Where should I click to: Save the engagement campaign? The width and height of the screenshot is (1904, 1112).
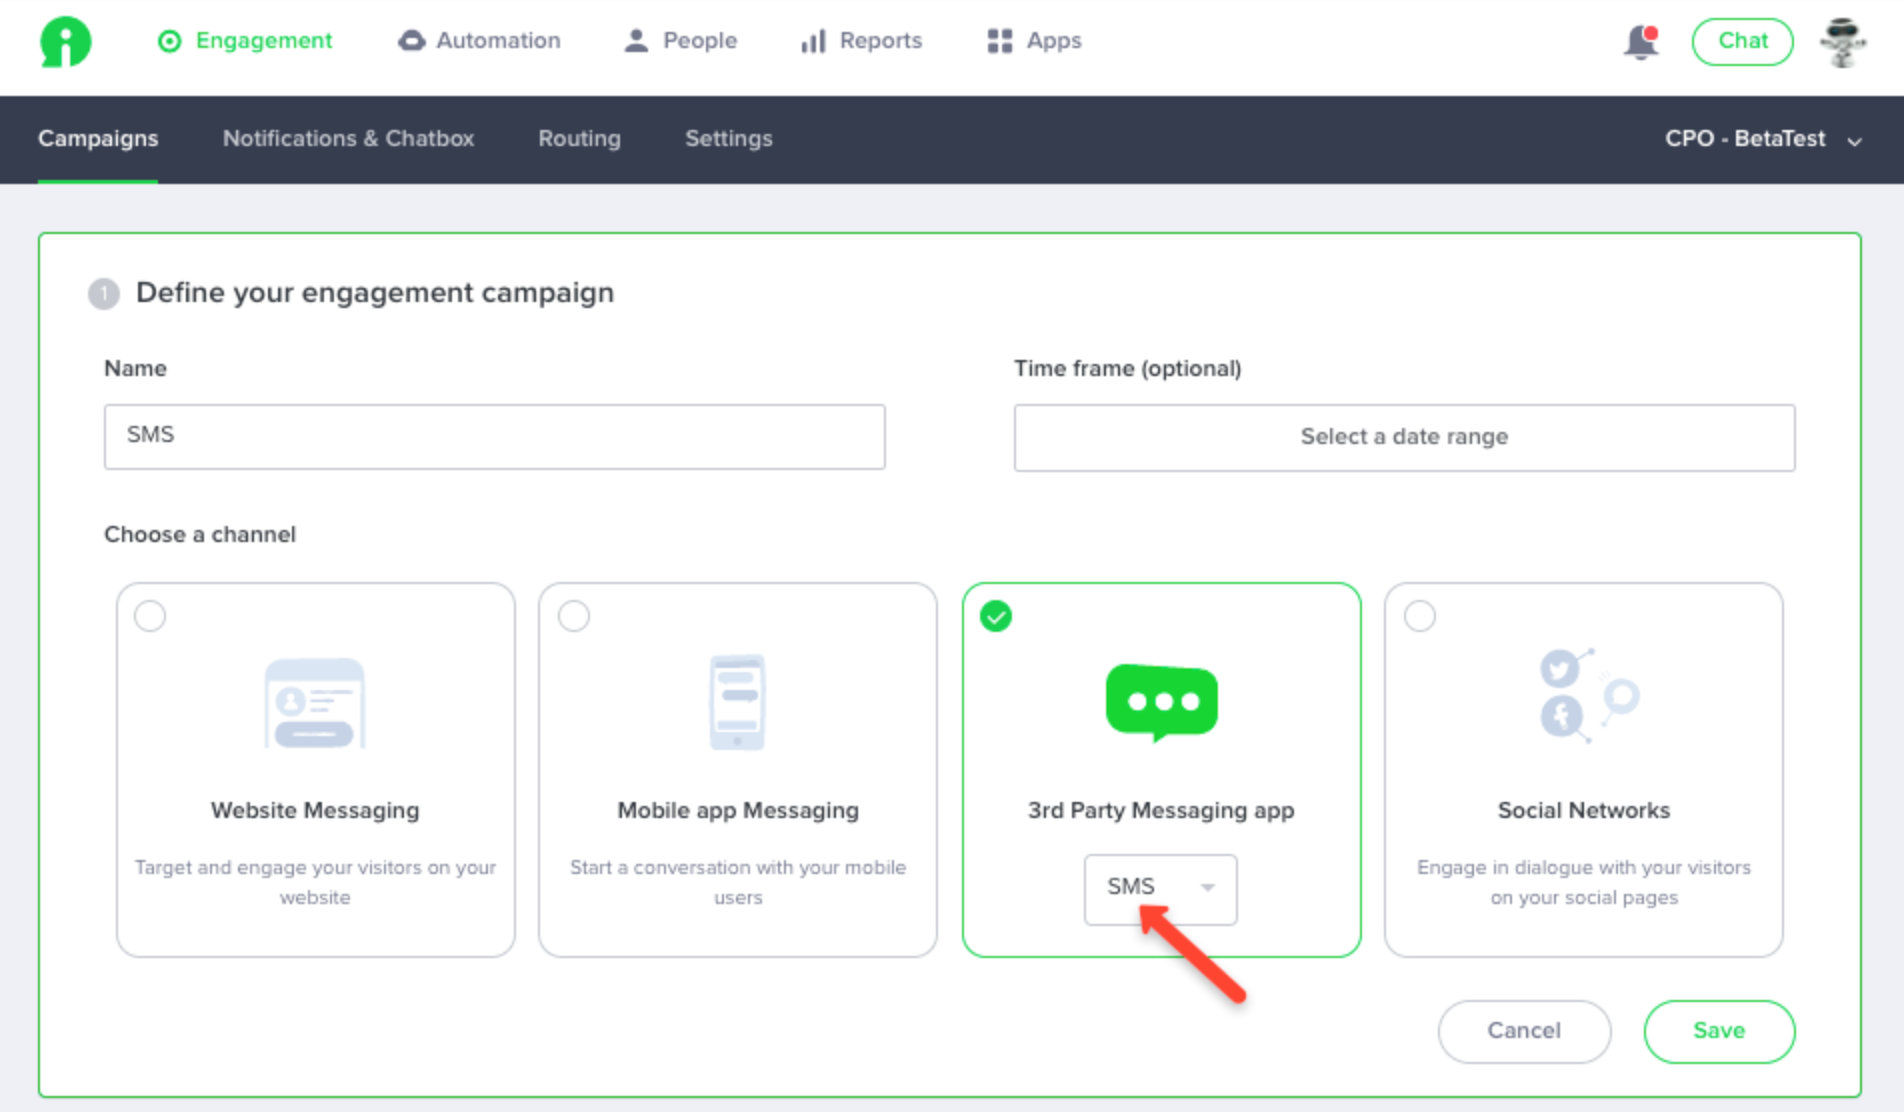(x=1719, y=1031)
